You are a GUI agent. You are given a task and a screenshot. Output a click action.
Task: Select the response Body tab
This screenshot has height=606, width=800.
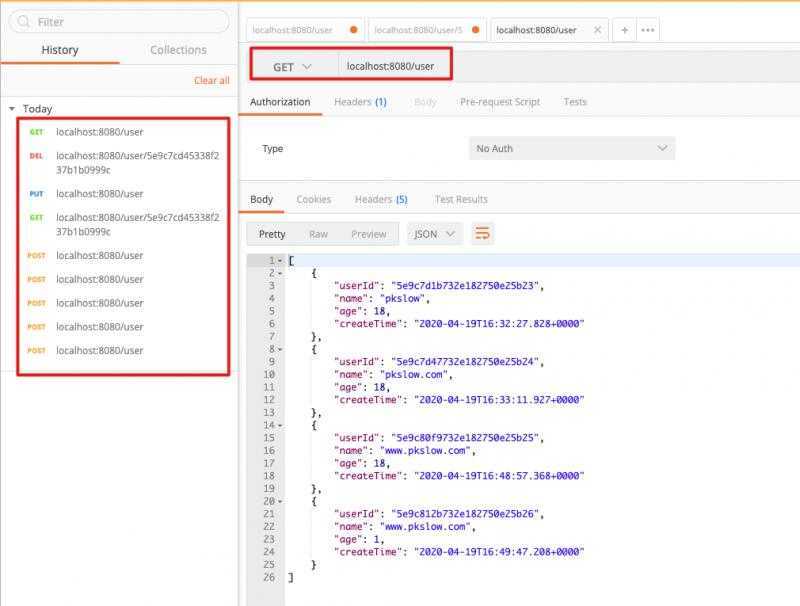261,199
